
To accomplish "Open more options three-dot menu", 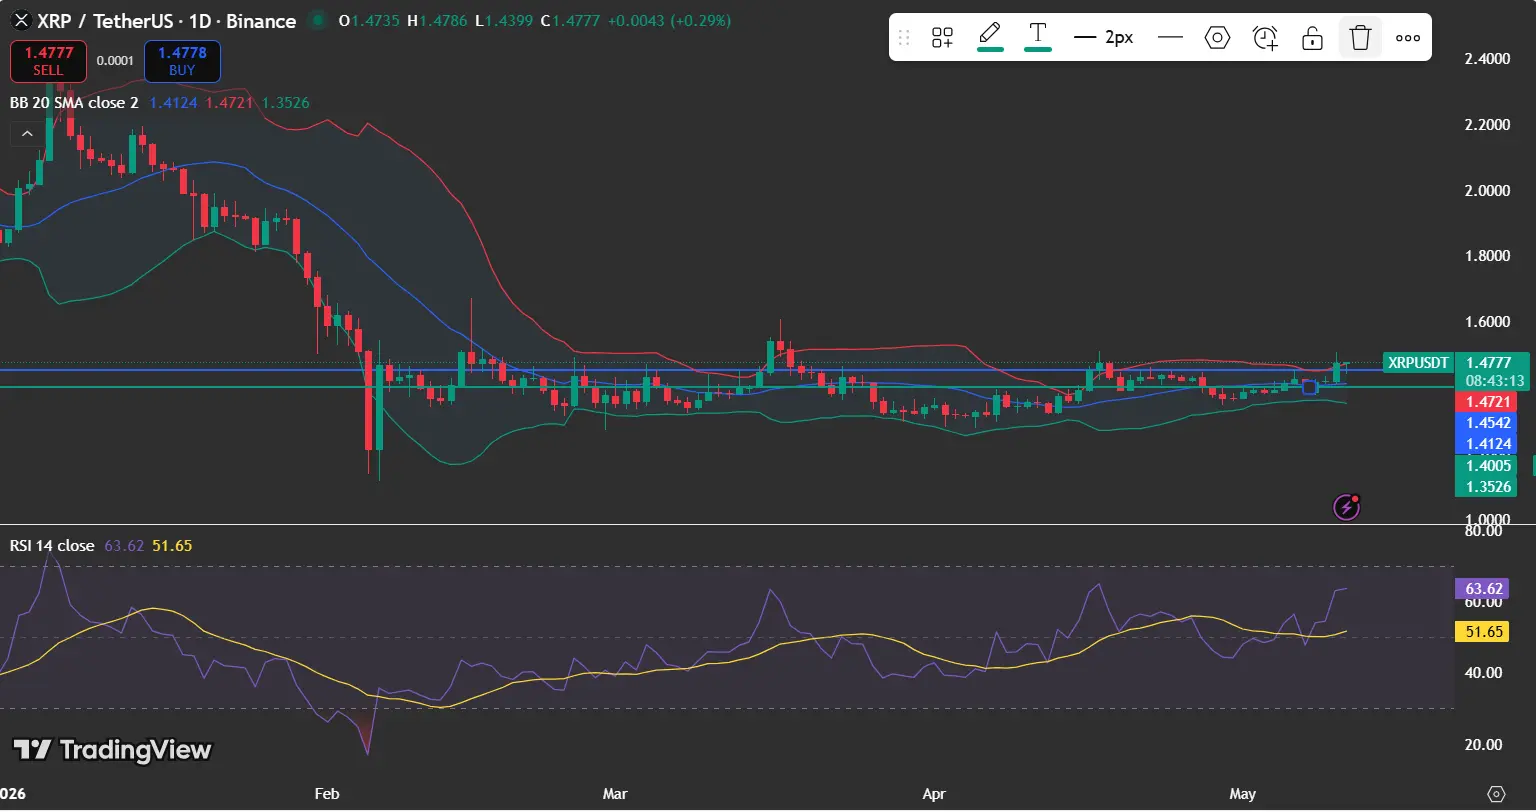I will [1408, 38].
